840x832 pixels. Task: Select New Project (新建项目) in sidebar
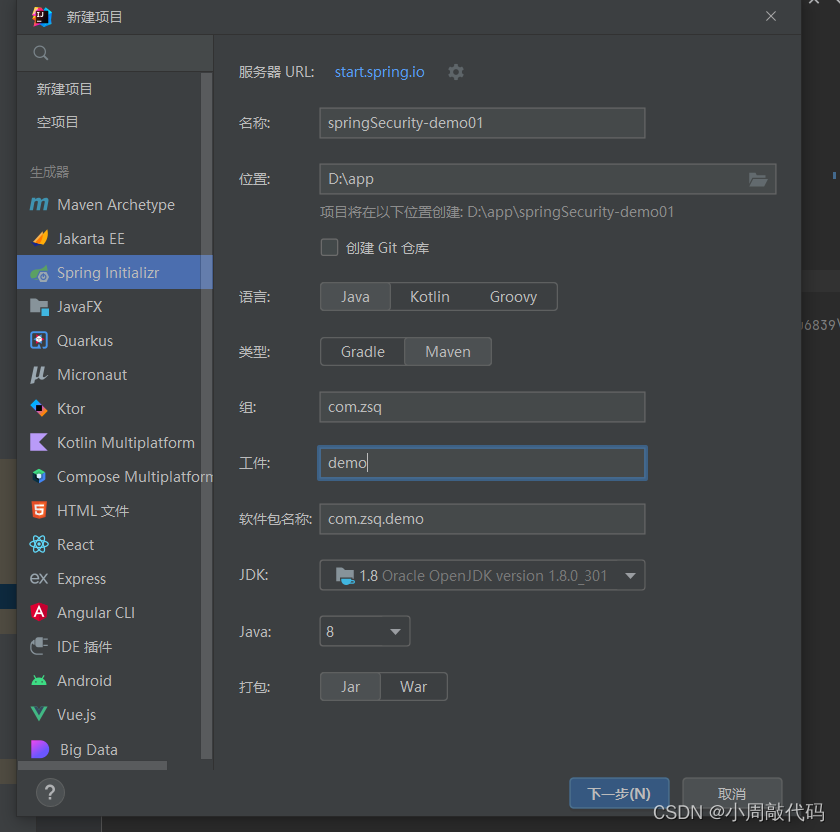(x=64, y=89)
